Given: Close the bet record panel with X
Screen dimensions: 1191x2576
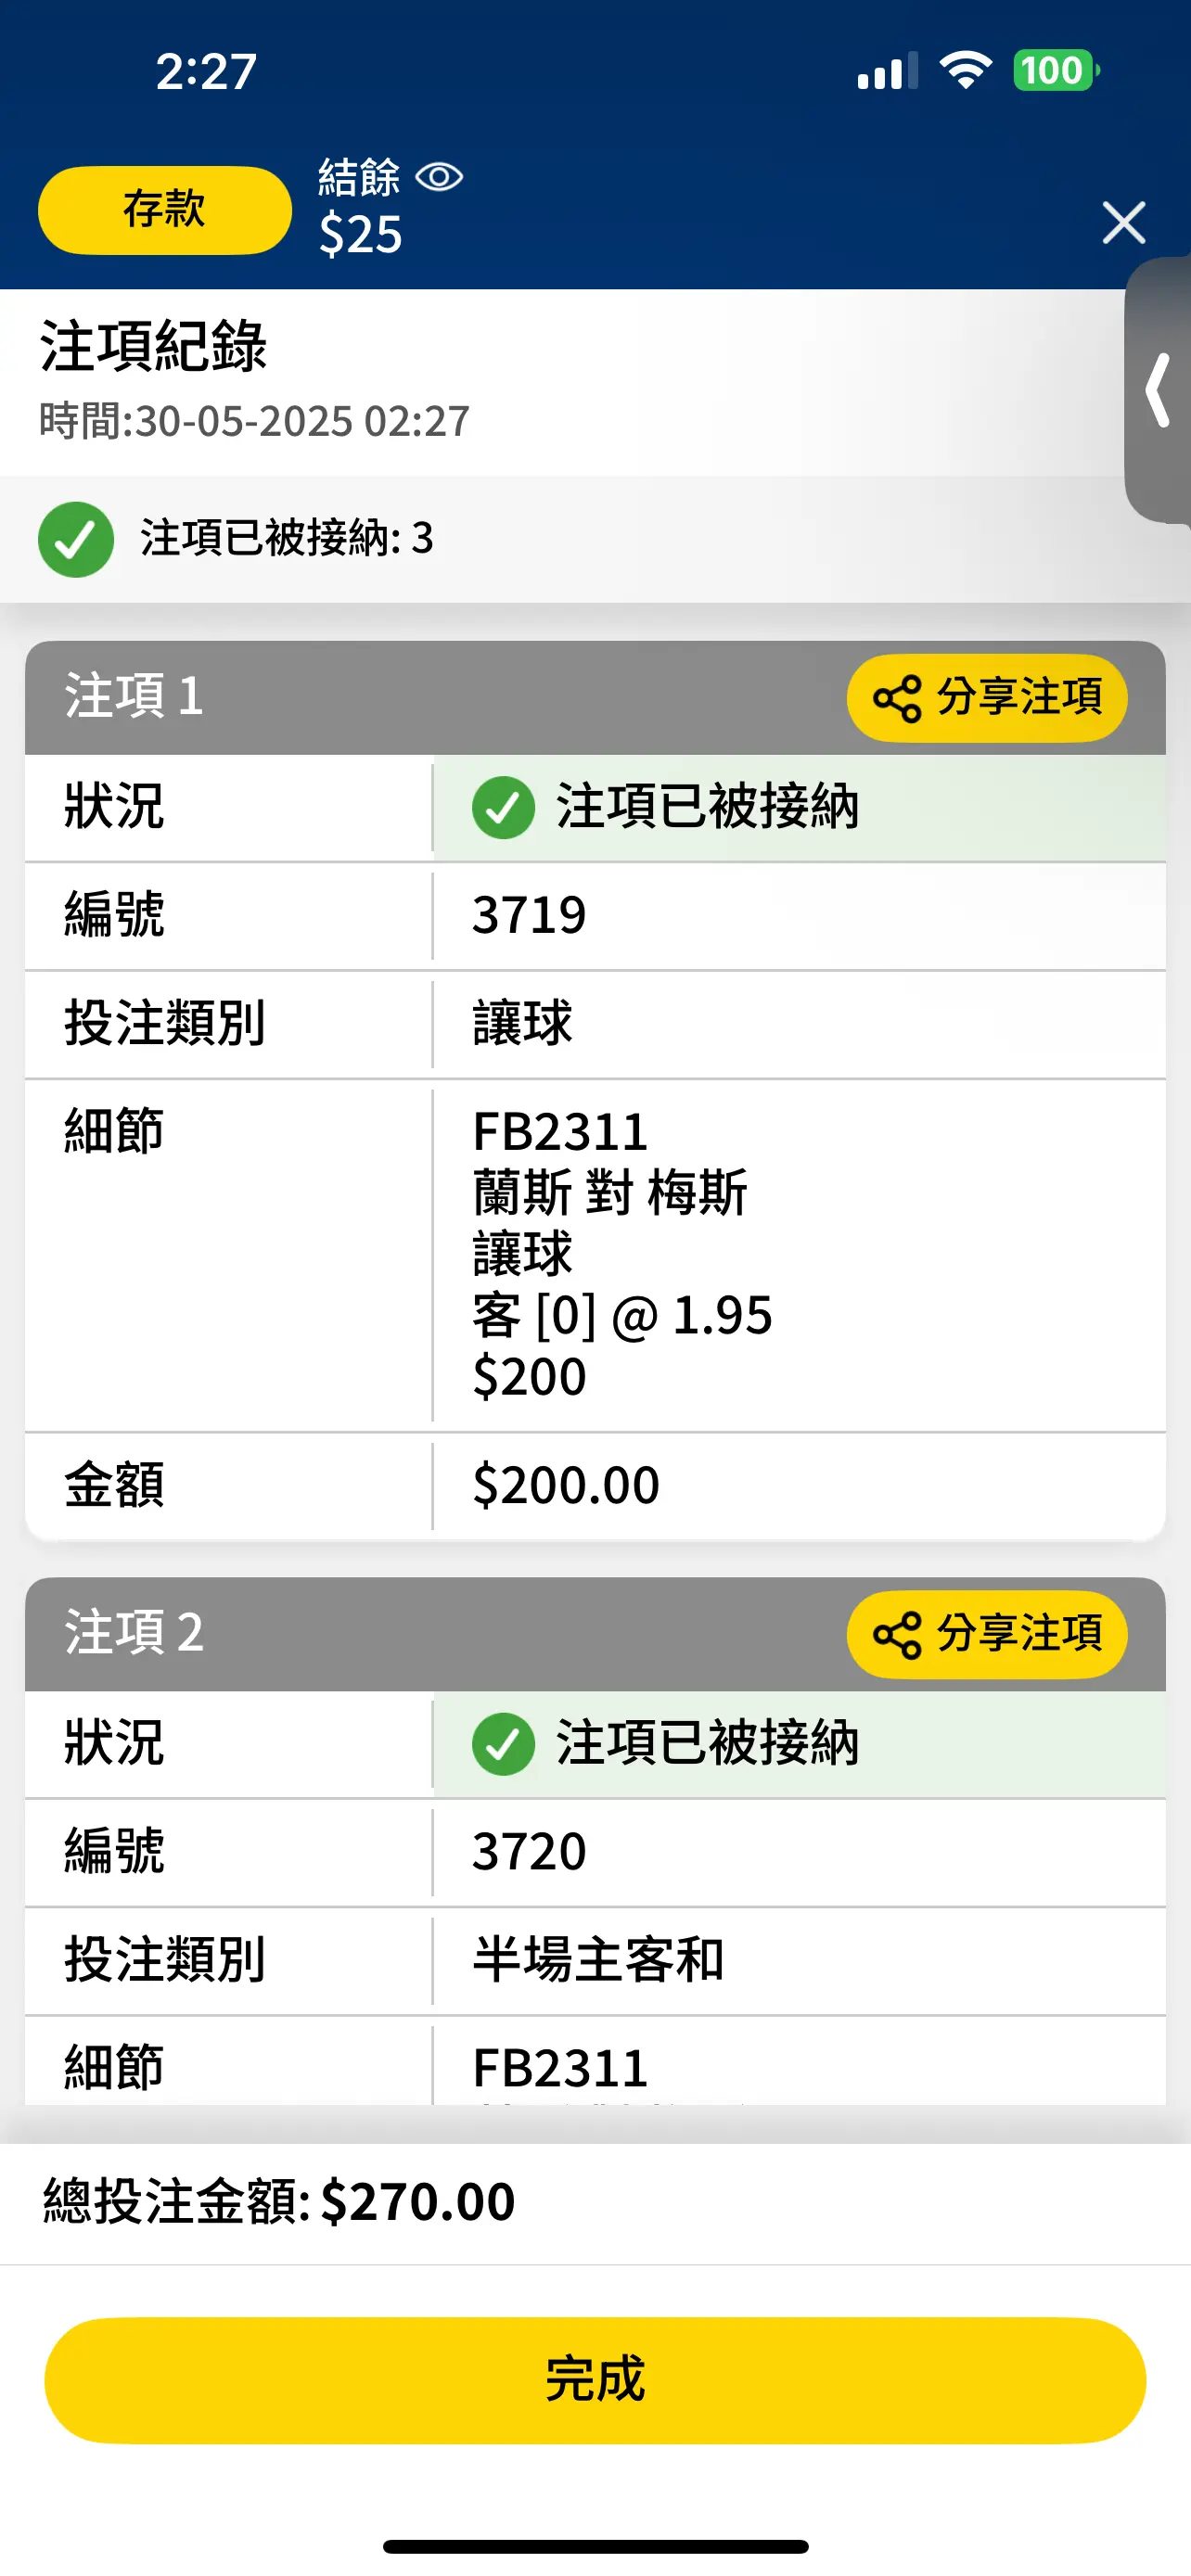Looking at the screenshot, I should (1123, 222).
